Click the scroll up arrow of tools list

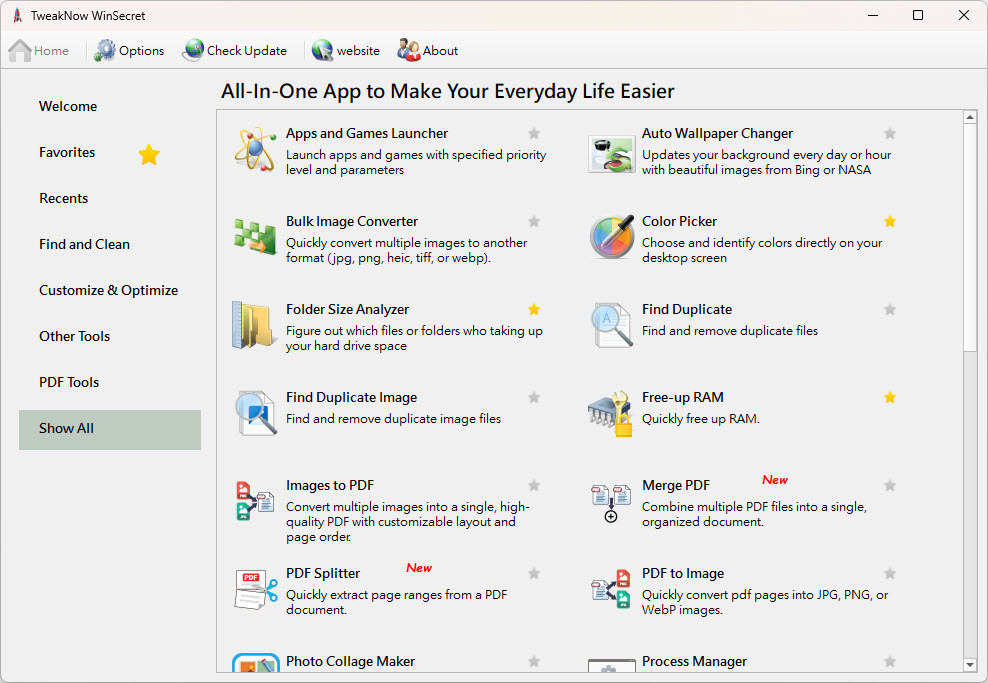(x=969, y=118)
